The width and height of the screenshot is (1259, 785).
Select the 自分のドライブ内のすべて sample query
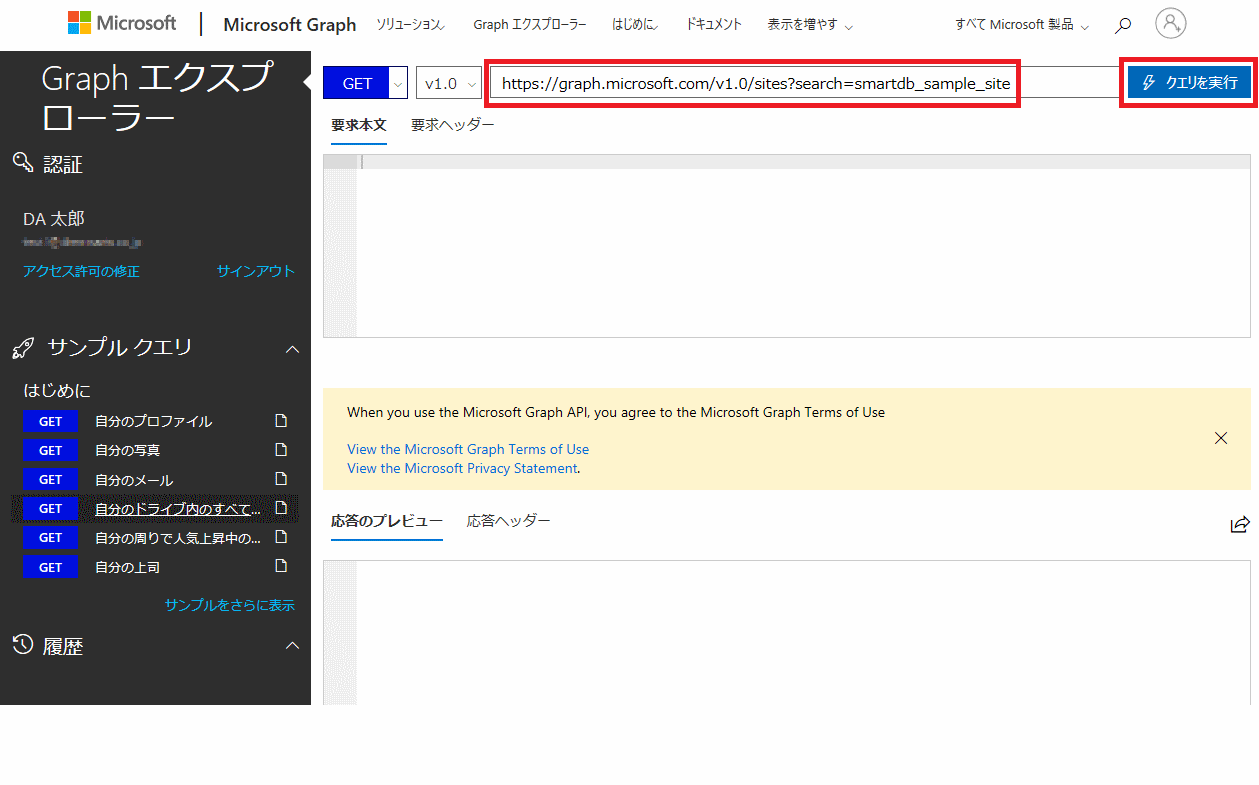(x=178, y=508)
